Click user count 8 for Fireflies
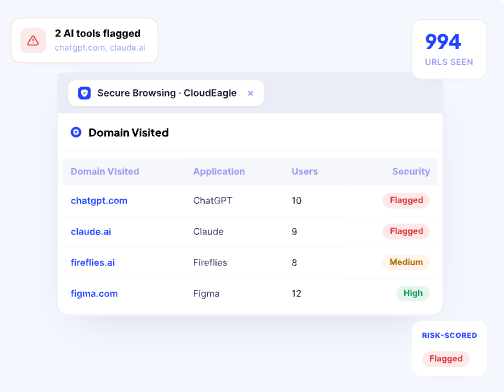The height and width of the screenshot is (392, 504). 294,263
